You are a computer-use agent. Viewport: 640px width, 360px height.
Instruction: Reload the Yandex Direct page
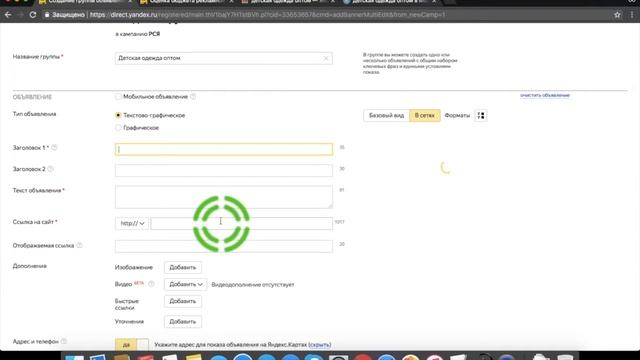point(33,15)
